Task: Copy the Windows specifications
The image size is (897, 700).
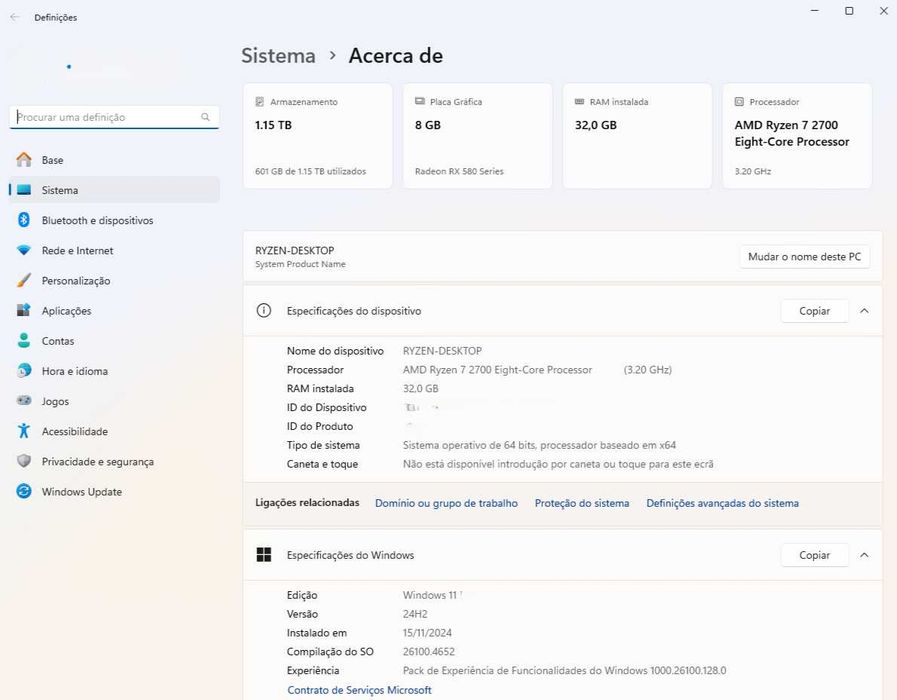Action: [814, 555]
